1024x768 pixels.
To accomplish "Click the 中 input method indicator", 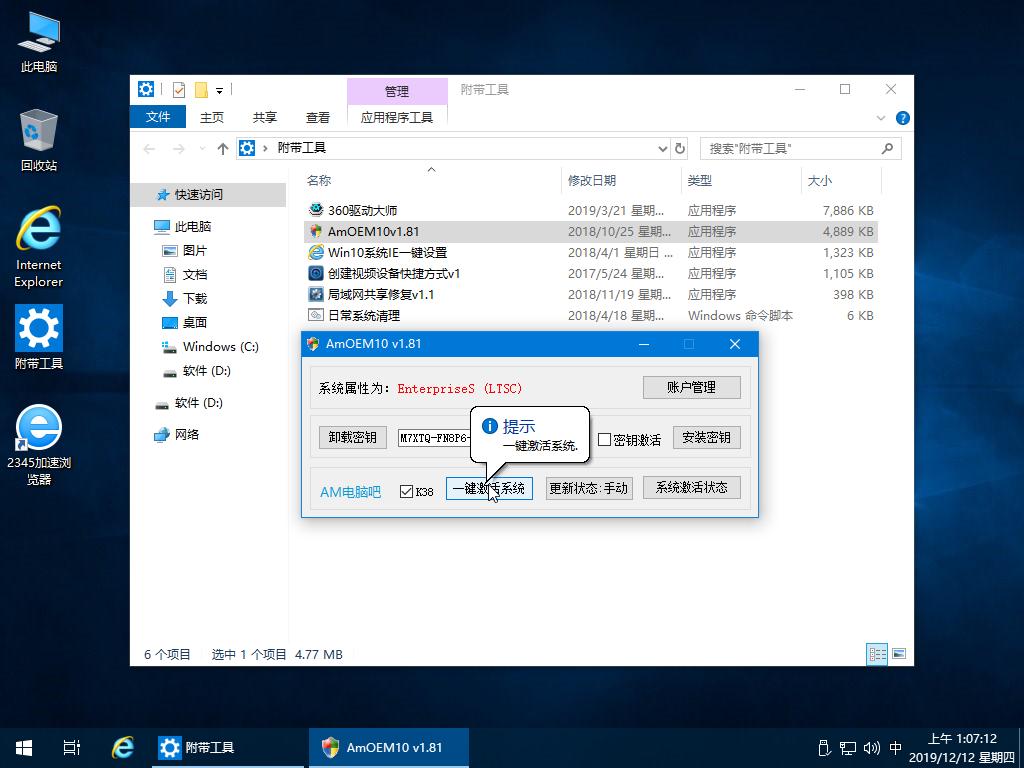I will (x=895, y=748).
